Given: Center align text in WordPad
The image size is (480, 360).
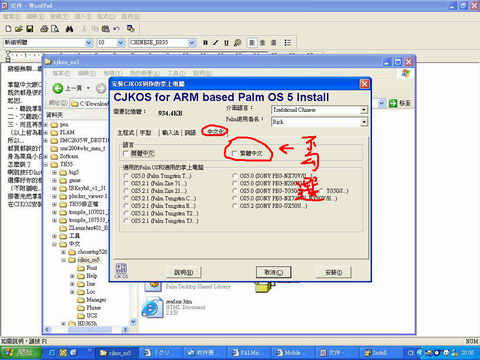Looking at the screenshot, I should (263, 43).
